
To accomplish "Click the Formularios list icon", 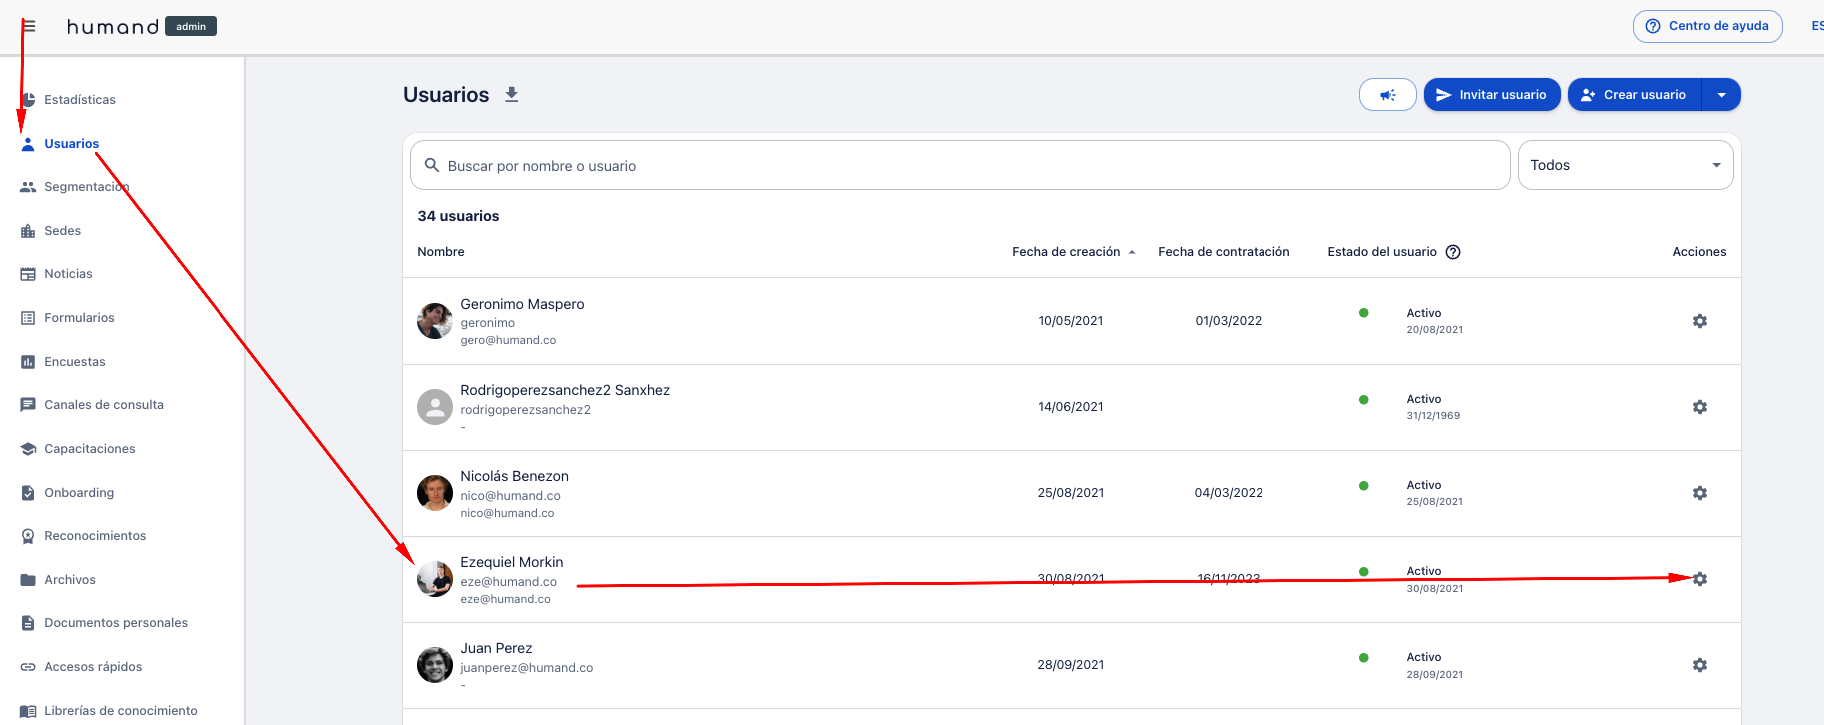I will (28, 318).
